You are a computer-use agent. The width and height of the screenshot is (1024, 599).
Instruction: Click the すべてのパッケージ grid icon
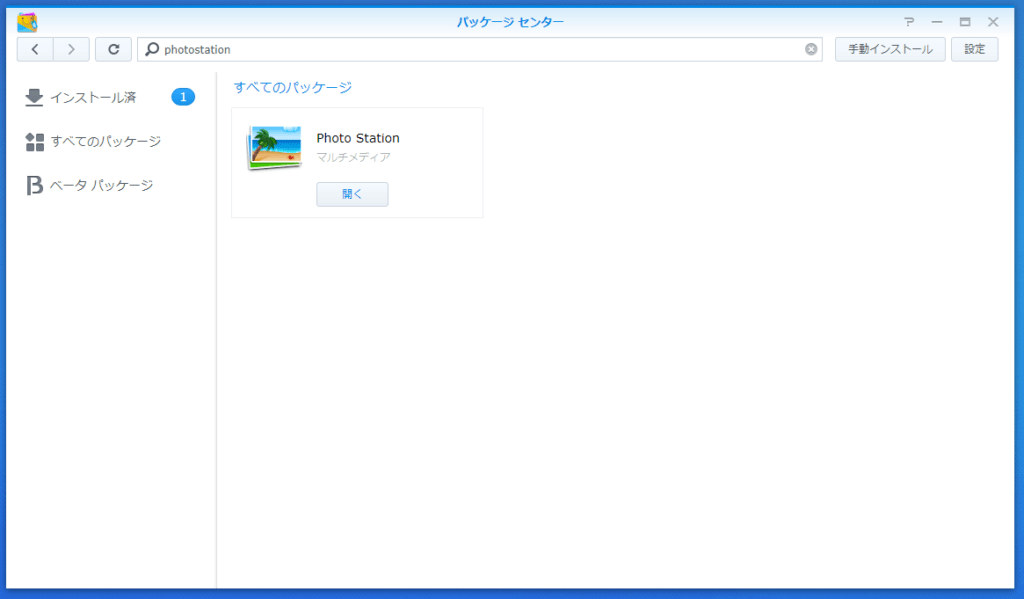point(35,142)
